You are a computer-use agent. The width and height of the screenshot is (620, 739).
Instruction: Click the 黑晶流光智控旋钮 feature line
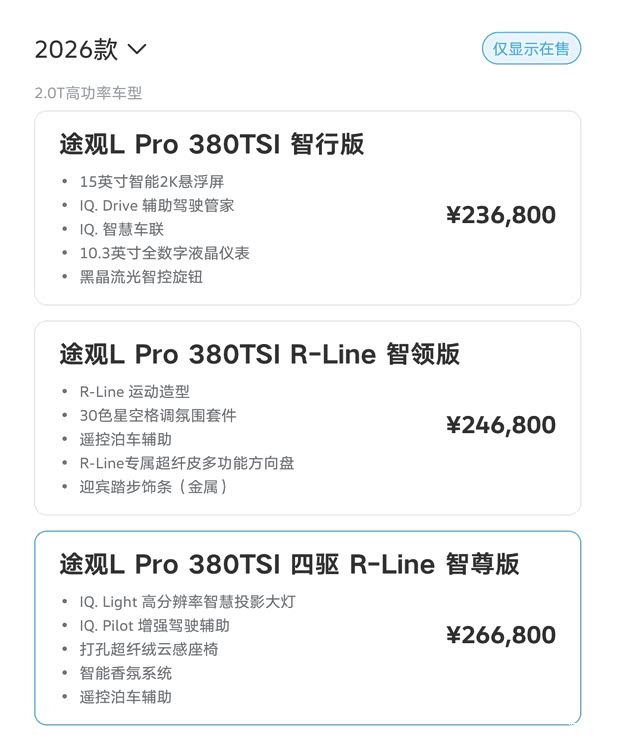tap(141, 277)
